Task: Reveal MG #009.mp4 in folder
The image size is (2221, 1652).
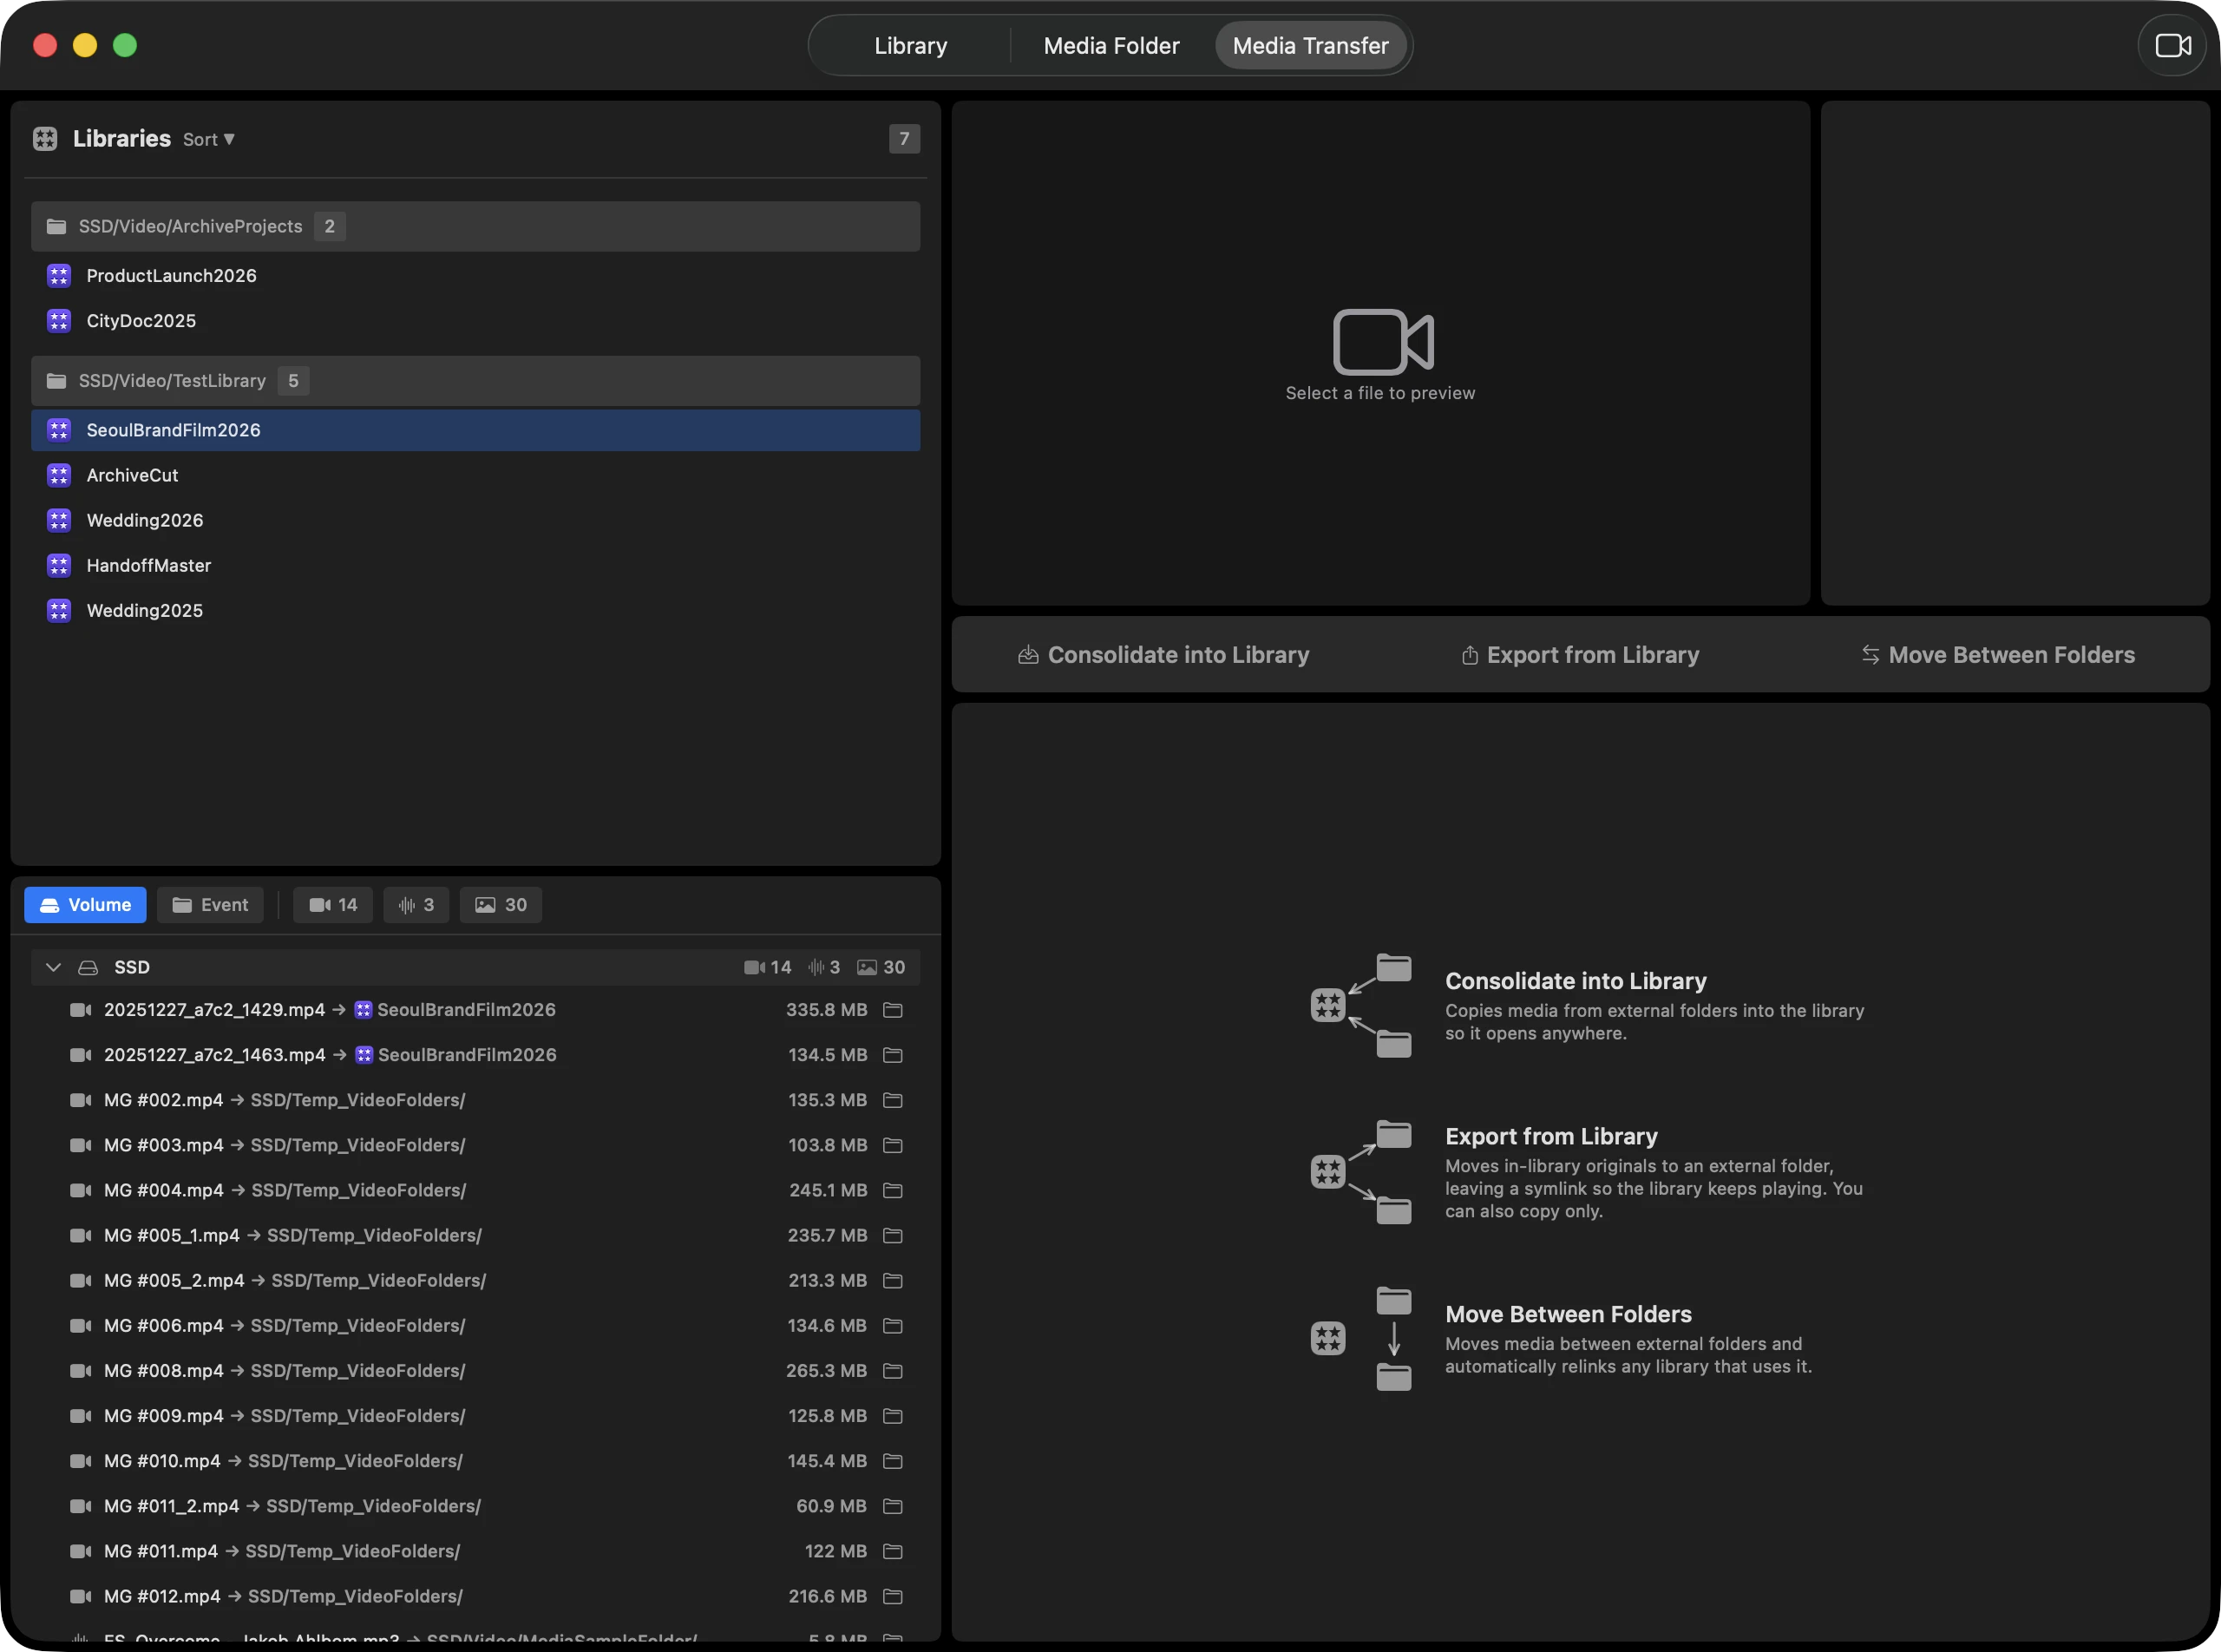Action: pos(893,1416)
